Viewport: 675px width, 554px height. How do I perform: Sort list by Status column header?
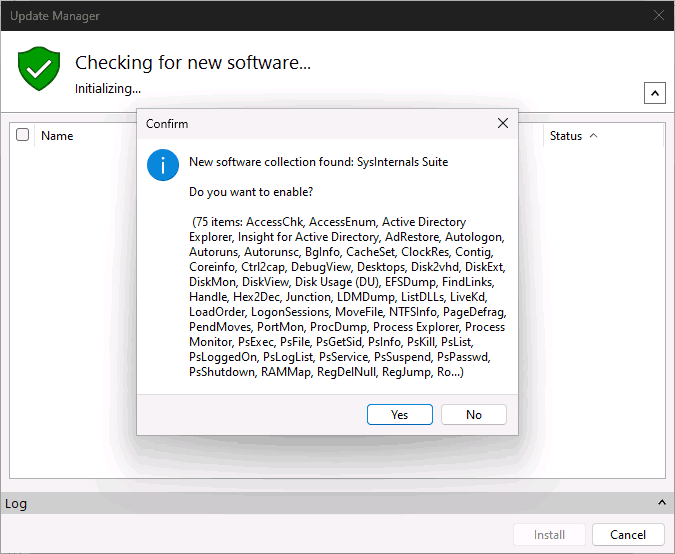[566, 136]
